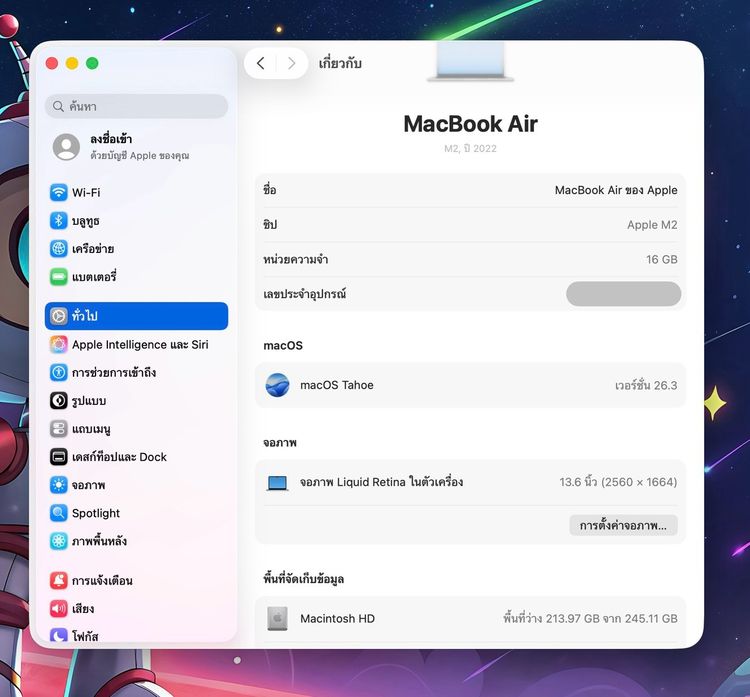Click the macOS Tahoe logo icon
Viewport: 750px width, 697px height.
coord(277,385)
